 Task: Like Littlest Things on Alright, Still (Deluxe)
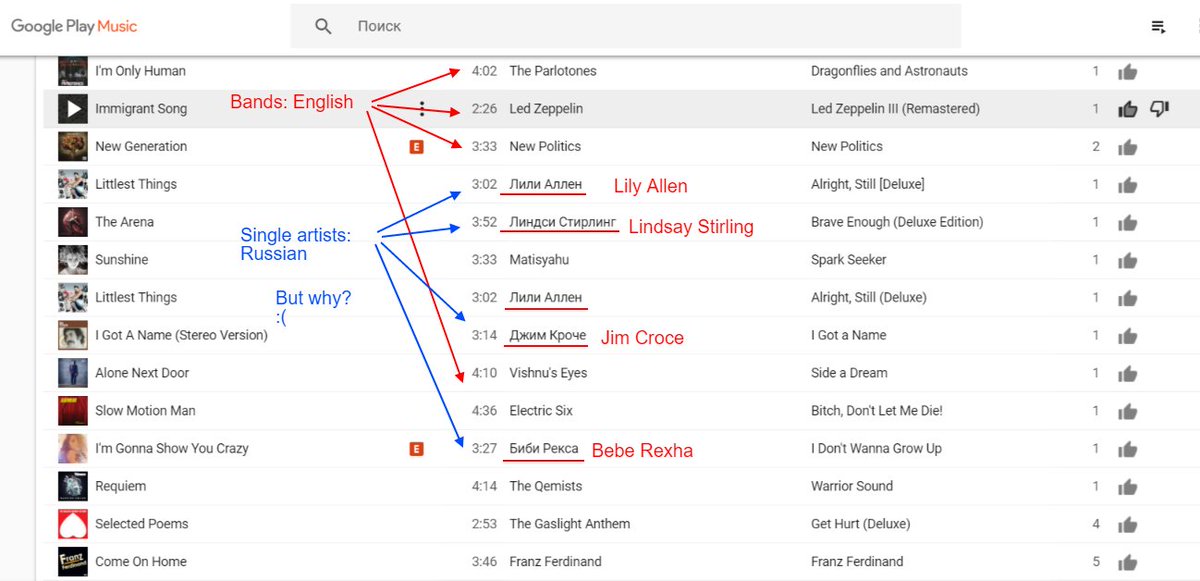coord(1128,298)
